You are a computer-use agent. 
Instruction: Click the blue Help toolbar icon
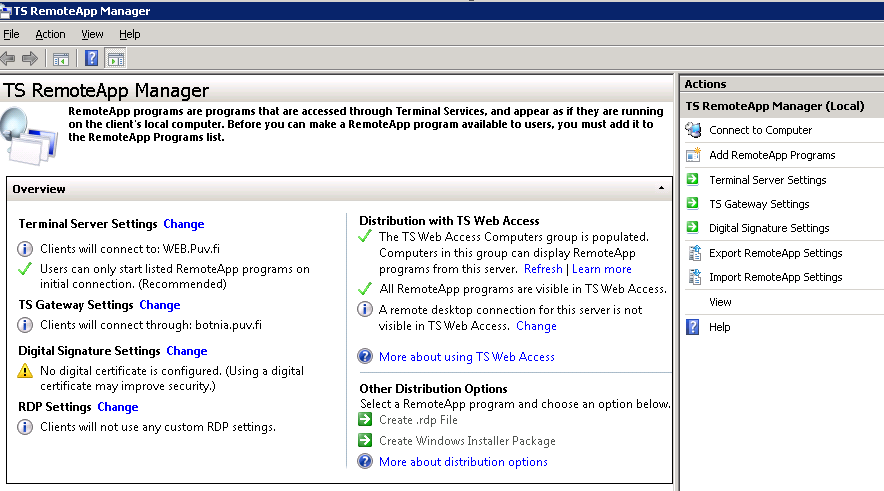coord(91,58)
